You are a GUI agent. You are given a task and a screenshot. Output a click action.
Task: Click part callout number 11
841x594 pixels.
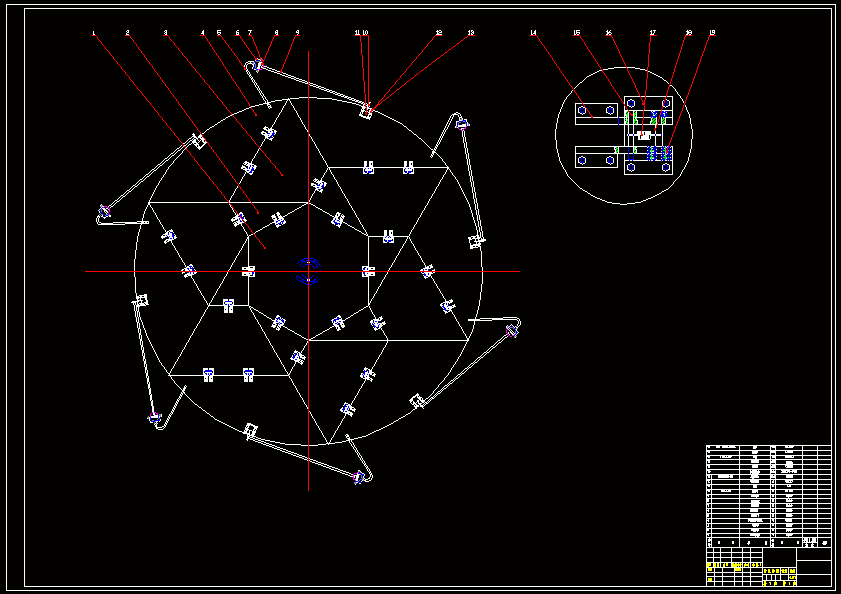[358, 33]
